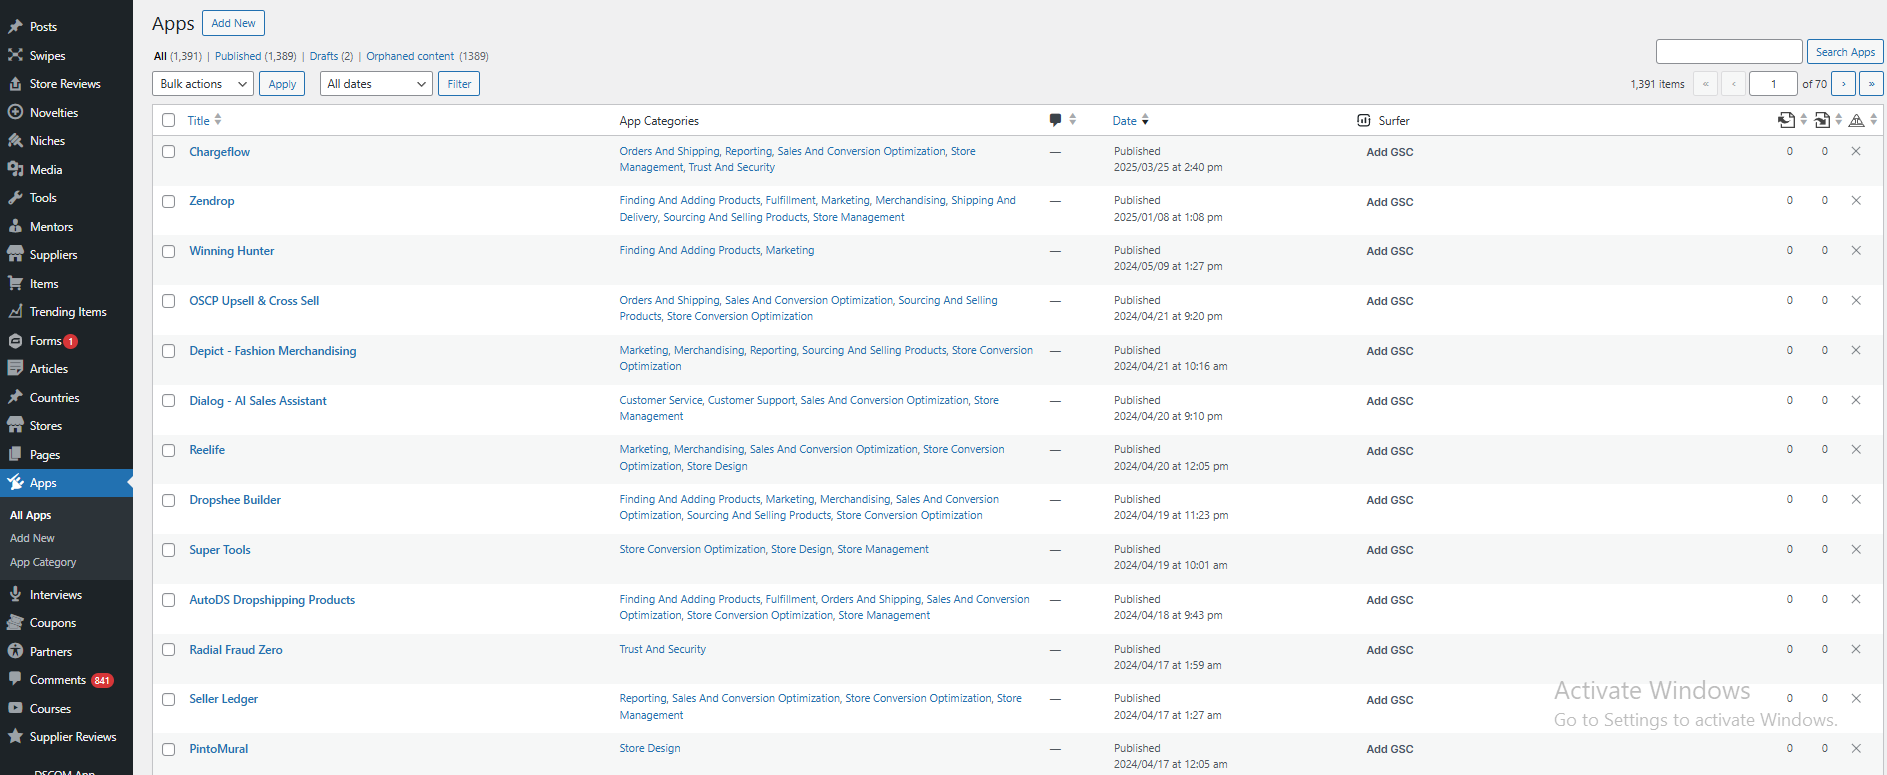
Task: Open the All dates dropdown
Action: pos(376,84)
